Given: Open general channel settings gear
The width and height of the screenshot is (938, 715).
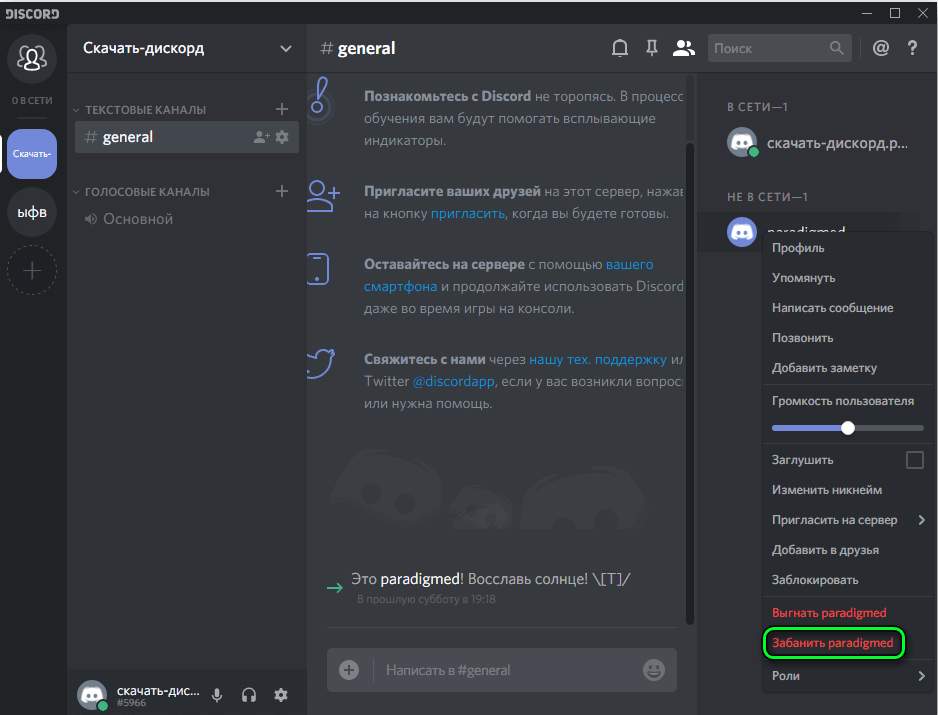Looking at the screenshot, I should [x=282, y=137].
